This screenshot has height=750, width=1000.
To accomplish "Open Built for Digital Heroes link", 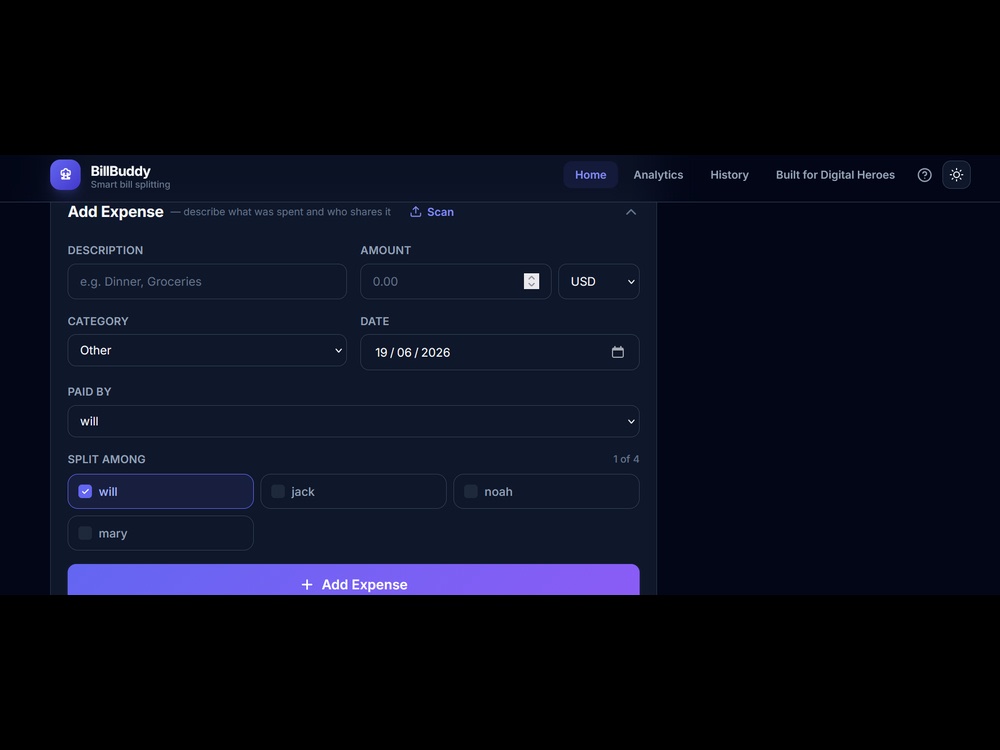I will [835, 175].
